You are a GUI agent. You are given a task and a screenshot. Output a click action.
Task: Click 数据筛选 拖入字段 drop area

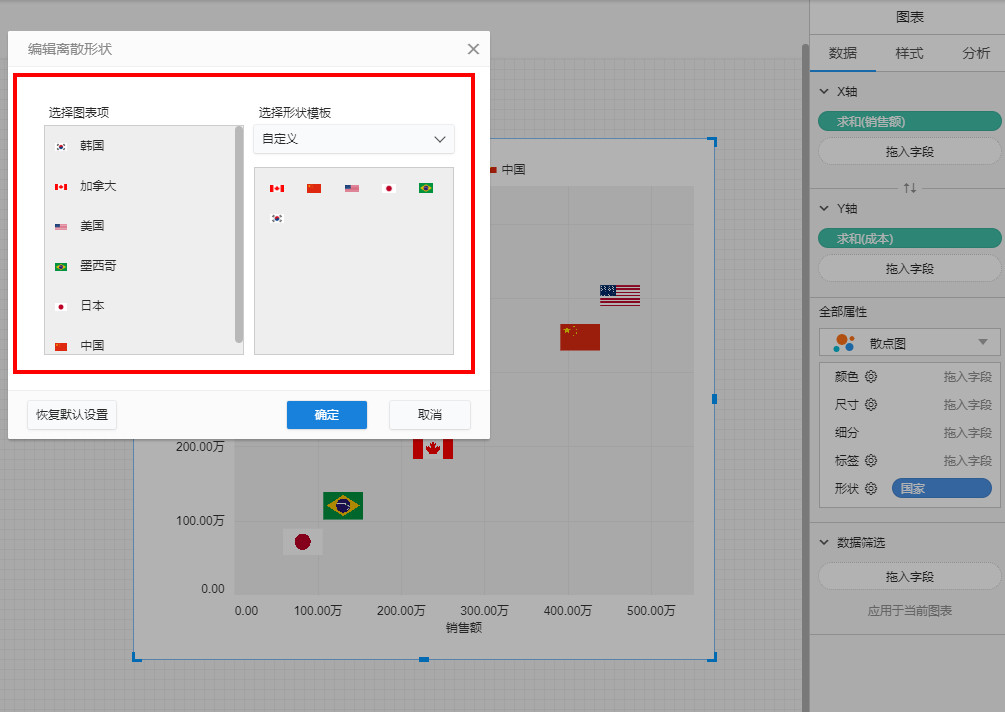point(909,577)
